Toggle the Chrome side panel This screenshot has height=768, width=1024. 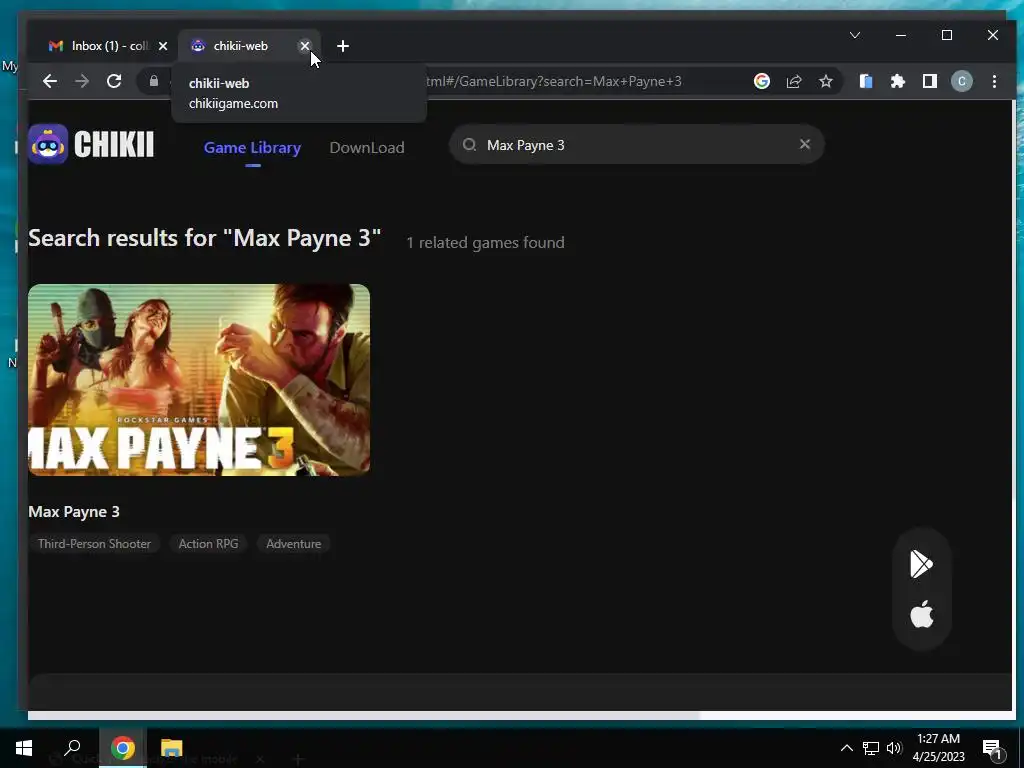pos(929,81)
